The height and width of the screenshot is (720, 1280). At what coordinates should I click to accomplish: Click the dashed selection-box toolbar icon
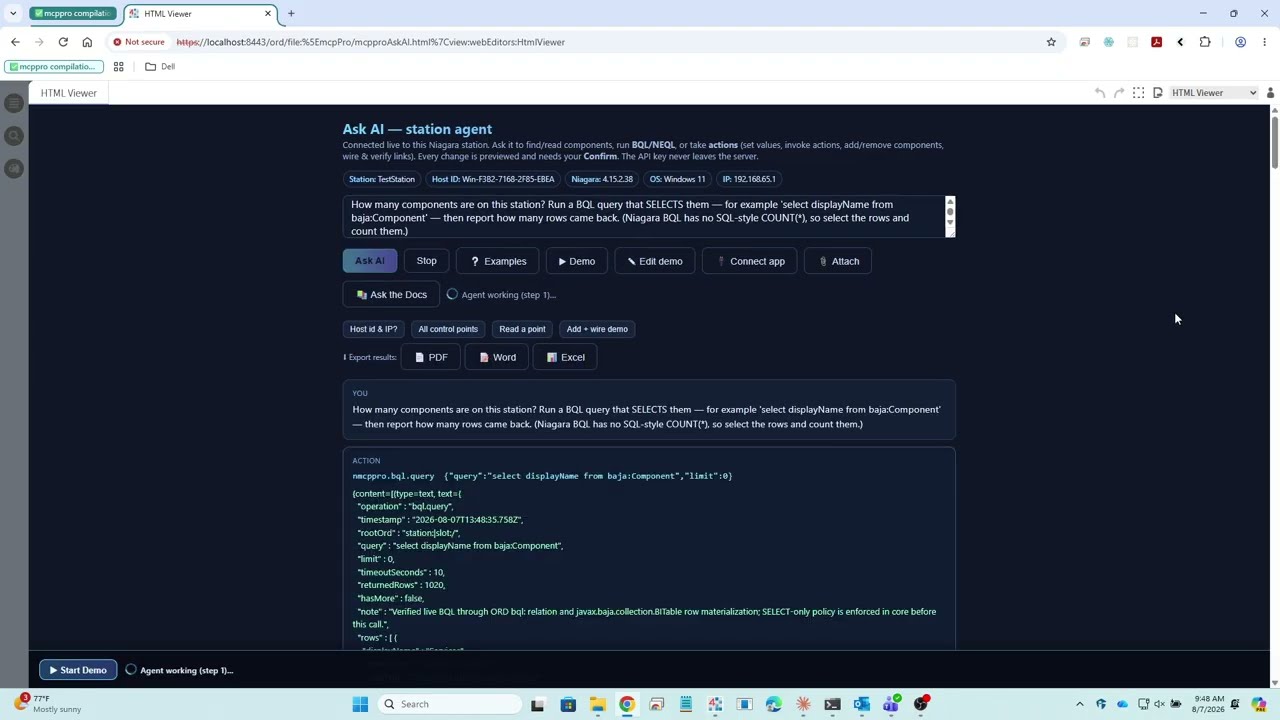(1138, 93)
